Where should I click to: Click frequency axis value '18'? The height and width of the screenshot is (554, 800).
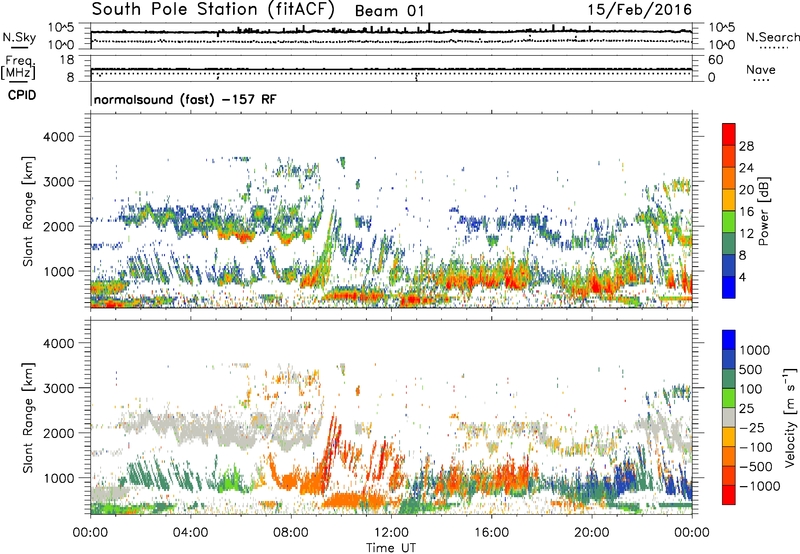point(67,60)
